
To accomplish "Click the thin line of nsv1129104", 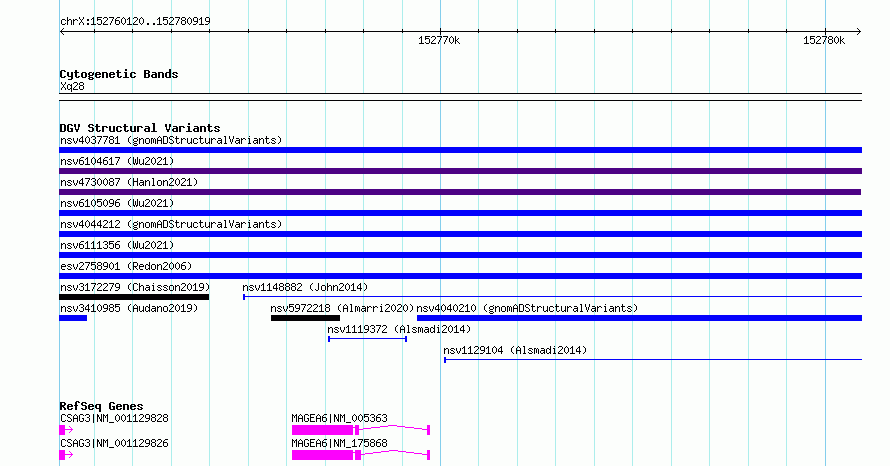I will 653,359.
